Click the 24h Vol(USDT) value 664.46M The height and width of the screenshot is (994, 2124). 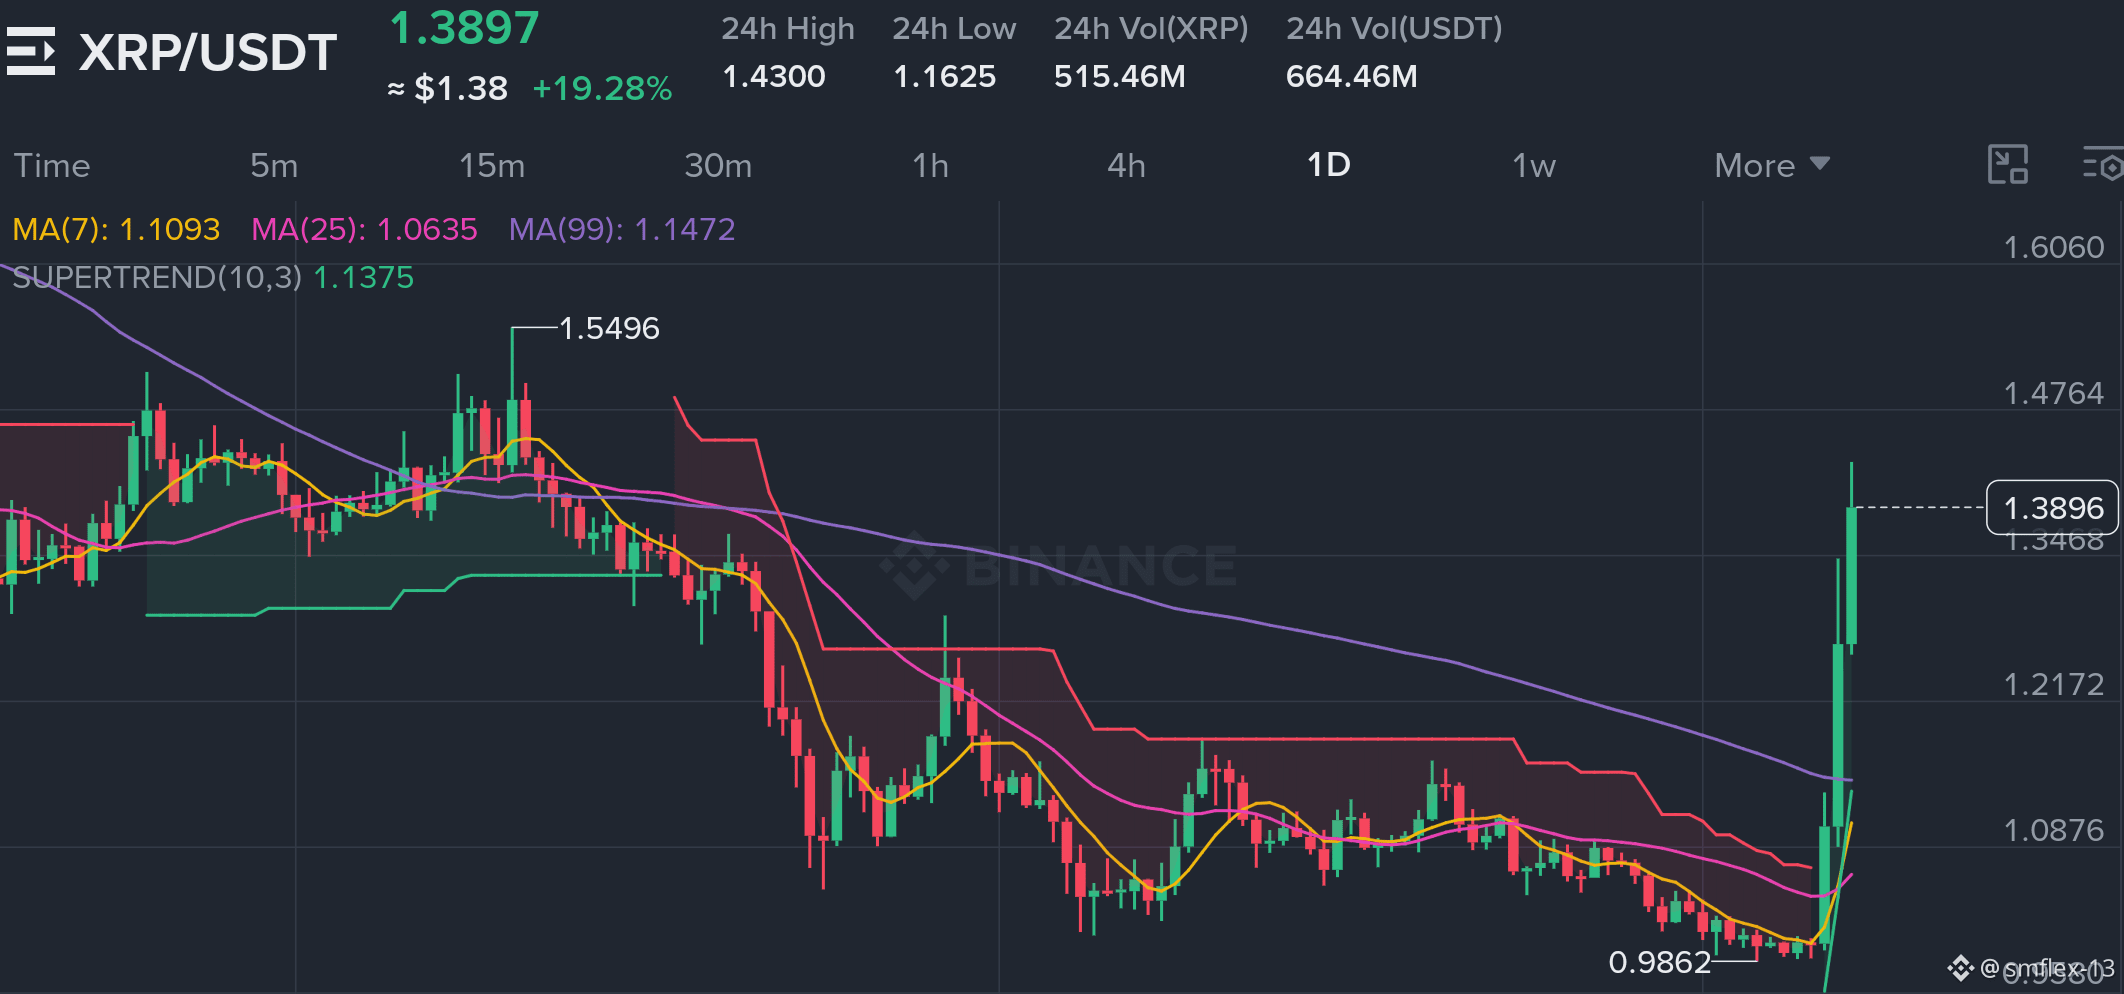point(1352,77)
